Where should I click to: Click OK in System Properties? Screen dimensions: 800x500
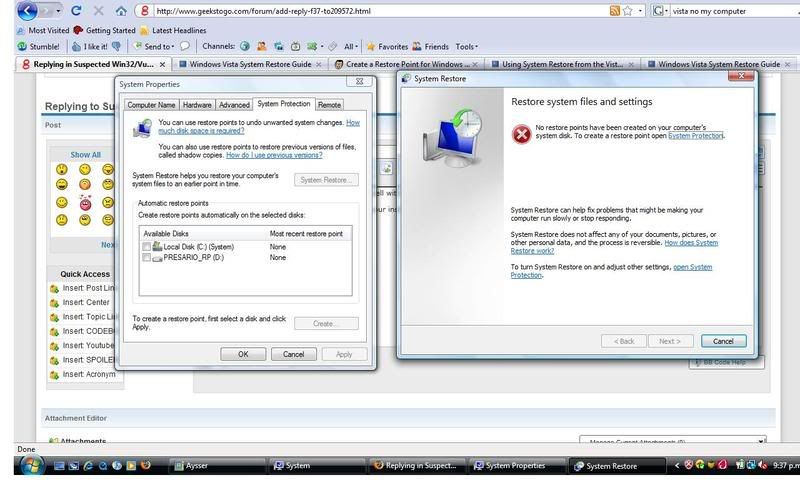(x=243, y=354)
